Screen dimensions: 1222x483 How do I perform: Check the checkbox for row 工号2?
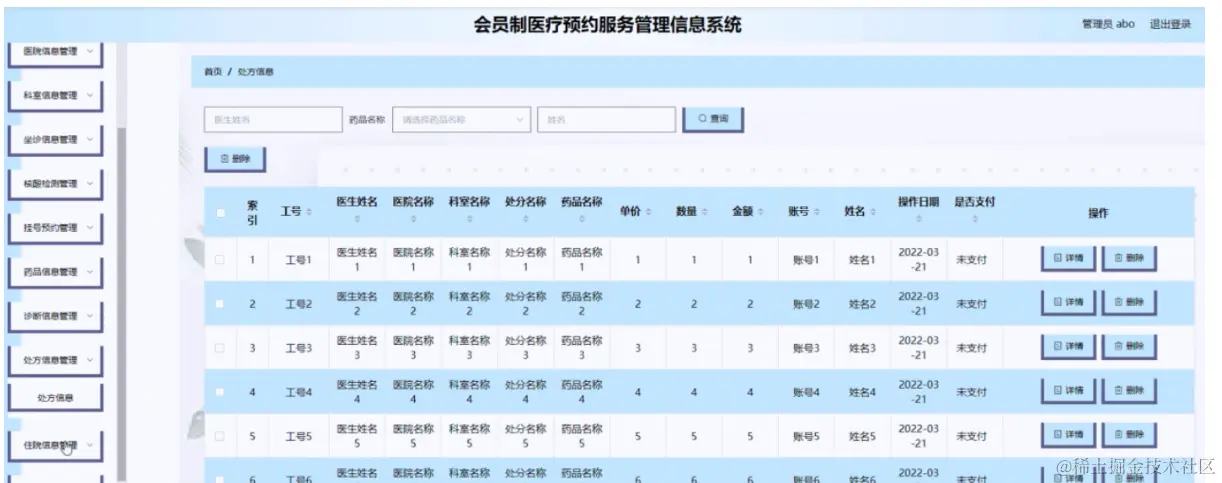(220, 304)
